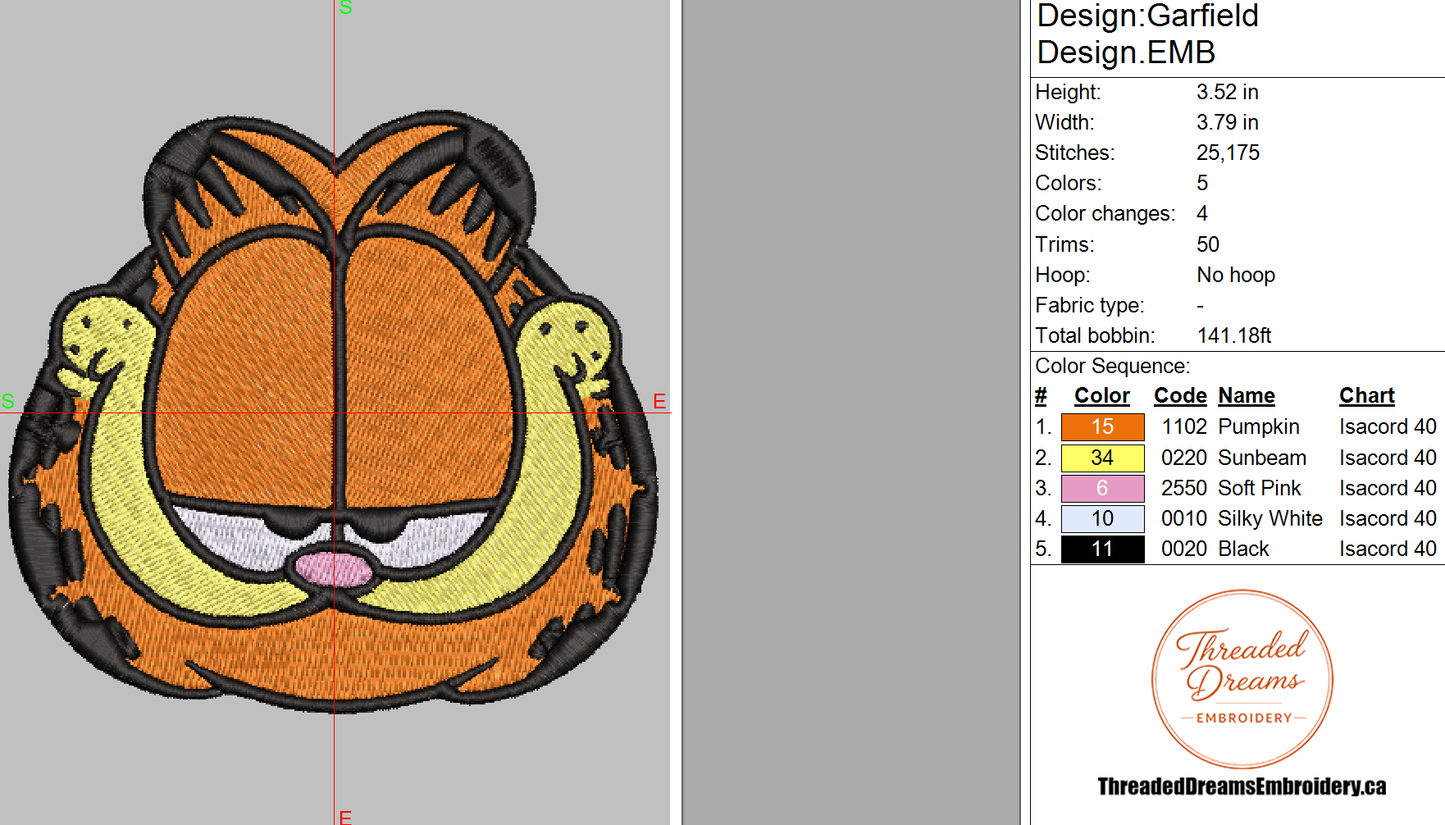The height and width of the screenshot is (825, 1445).
Task: Click the Black thread name
Action: (x=1243, y=549)
